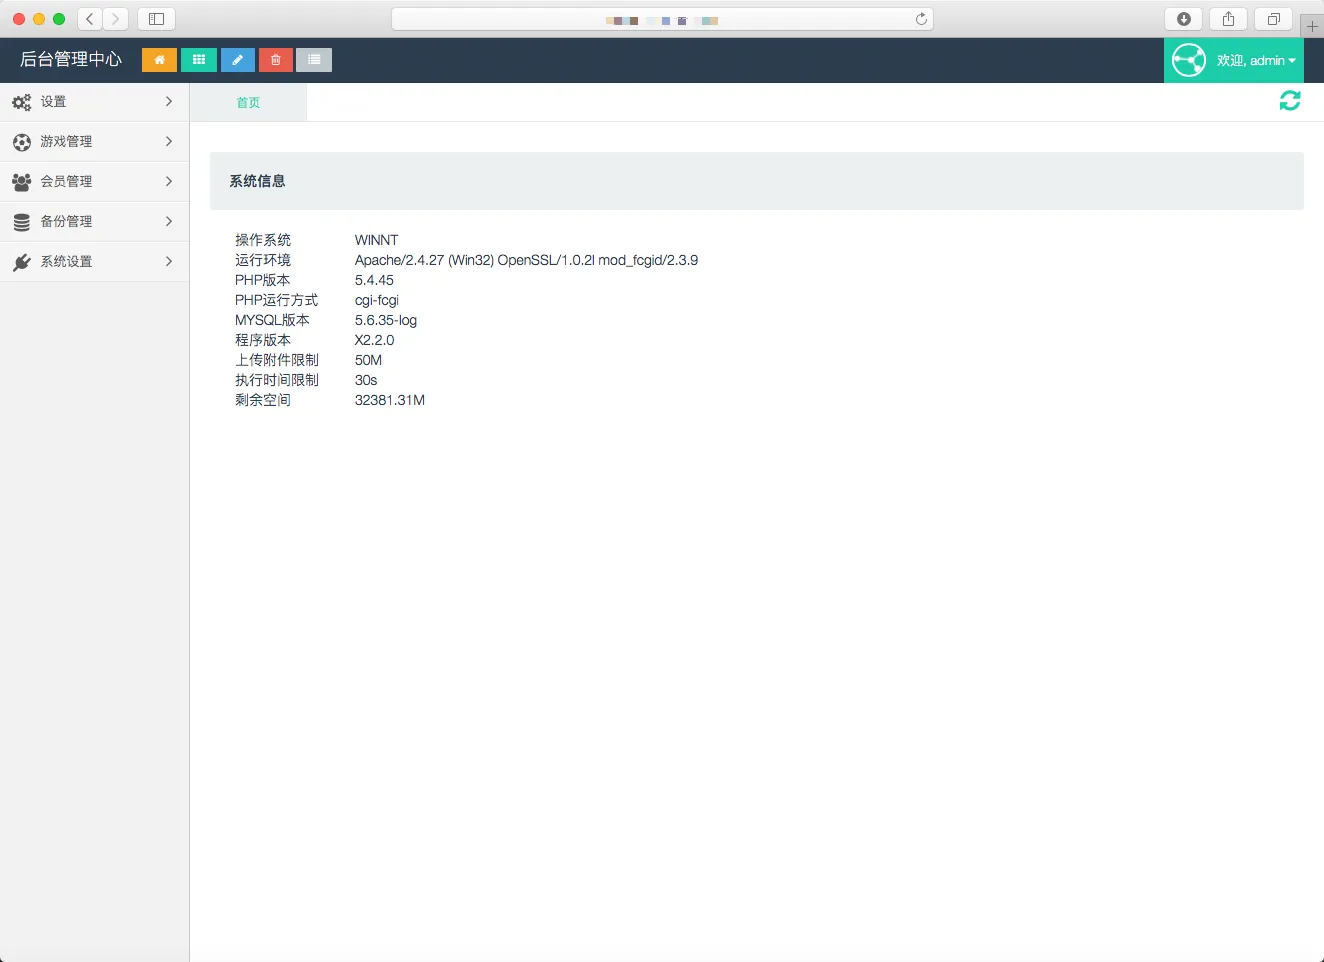Viewport: 1324px width, 962px height.
Task: Toggle the Safari sidebar button
Action: tap(156, 19)
